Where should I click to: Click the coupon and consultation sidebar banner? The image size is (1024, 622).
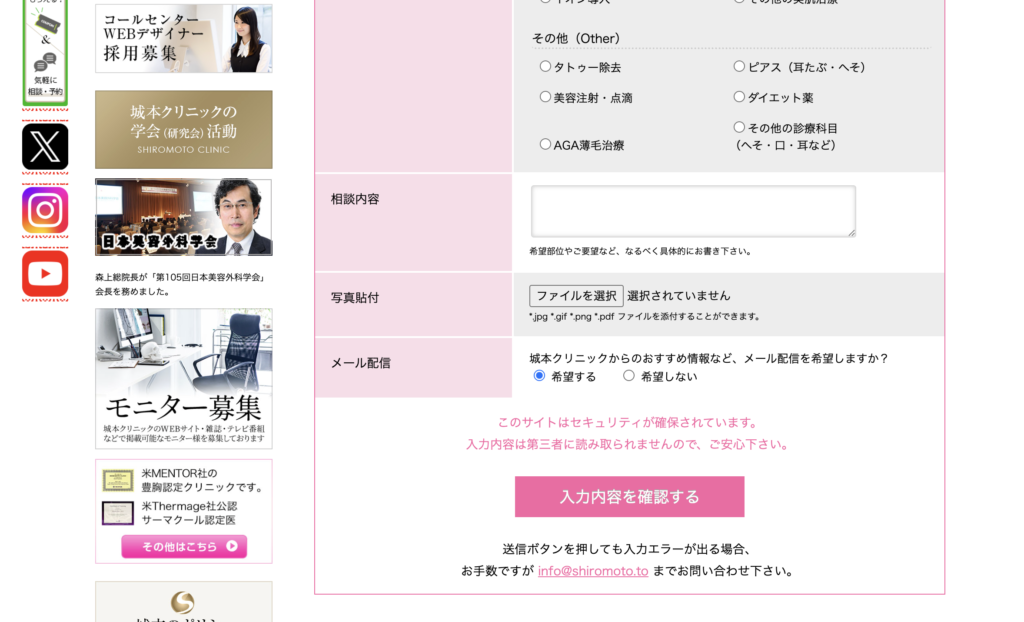44,50
